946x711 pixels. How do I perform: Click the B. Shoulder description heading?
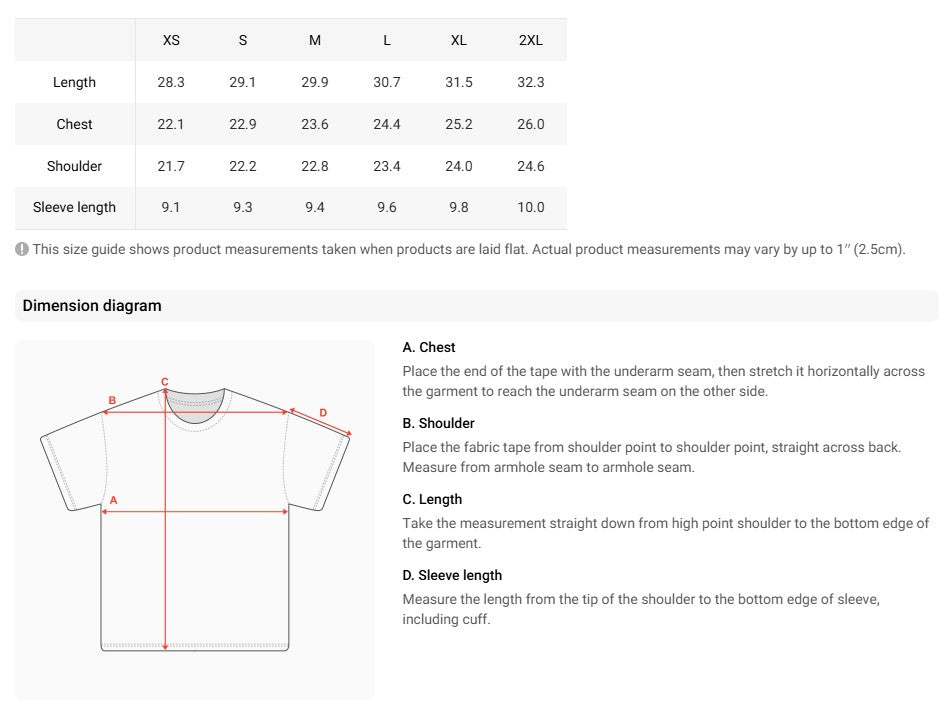(439, 423)
